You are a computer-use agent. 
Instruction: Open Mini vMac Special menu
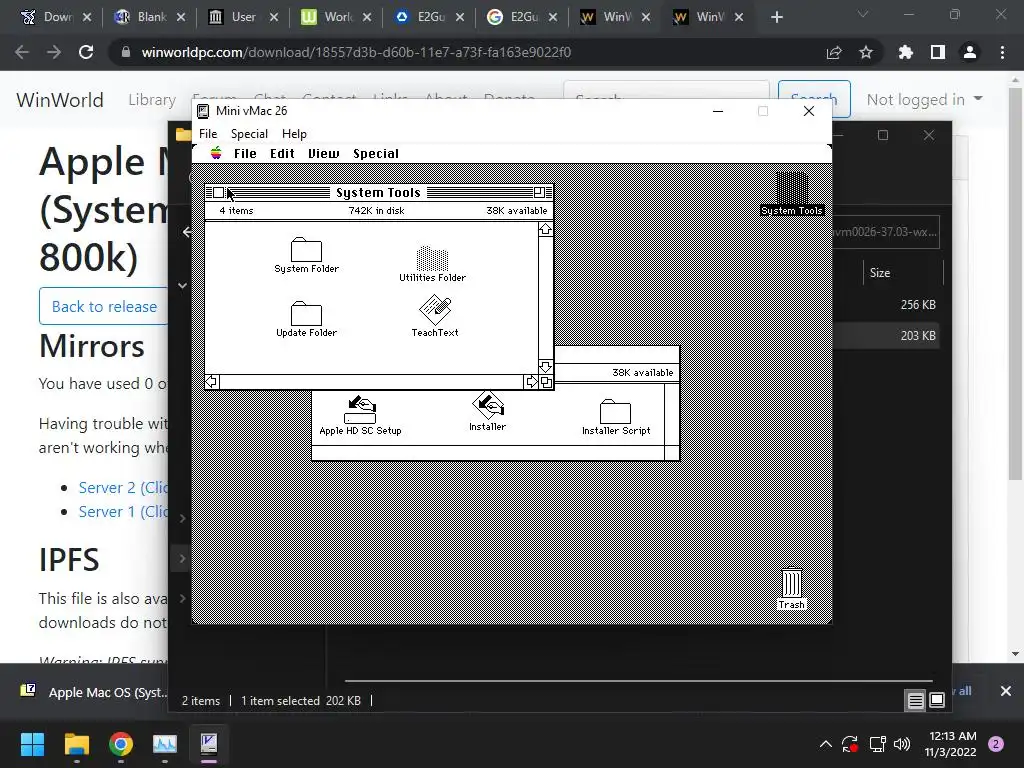249,133
